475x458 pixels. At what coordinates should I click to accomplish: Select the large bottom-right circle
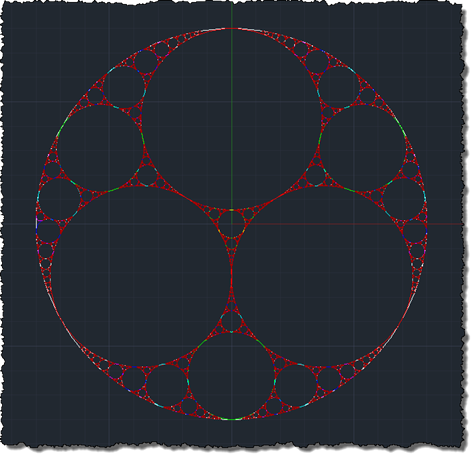coord(323,276)
